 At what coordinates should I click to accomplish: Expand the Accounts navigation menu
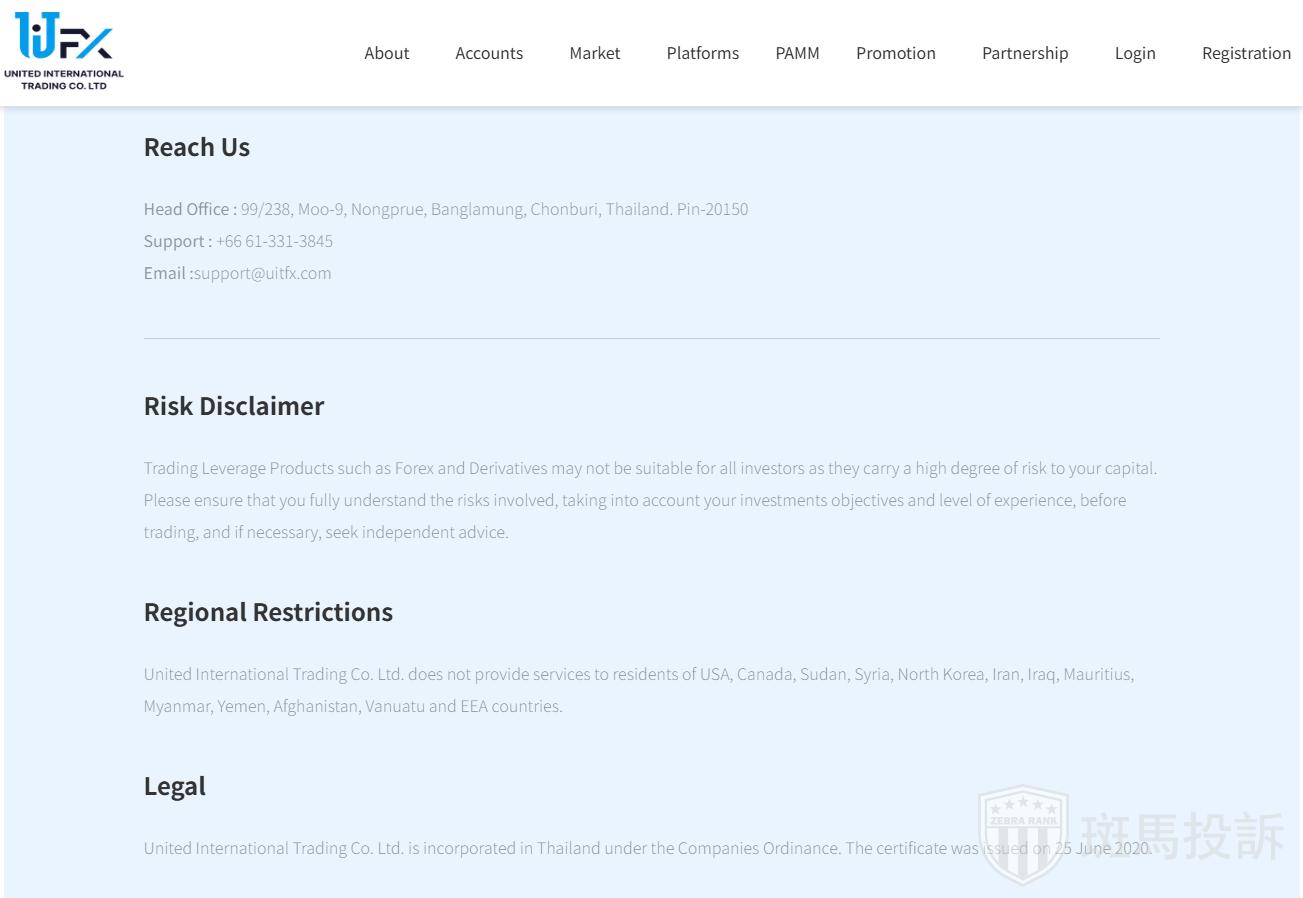489,53
